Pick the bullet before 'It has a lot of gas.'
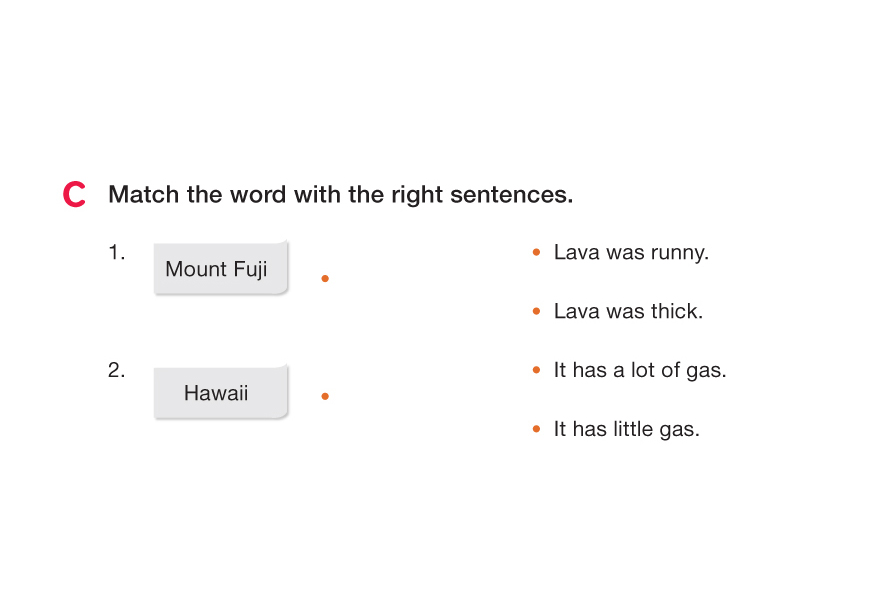The height and width of the screenshot is (612, 873). point(537,371)
